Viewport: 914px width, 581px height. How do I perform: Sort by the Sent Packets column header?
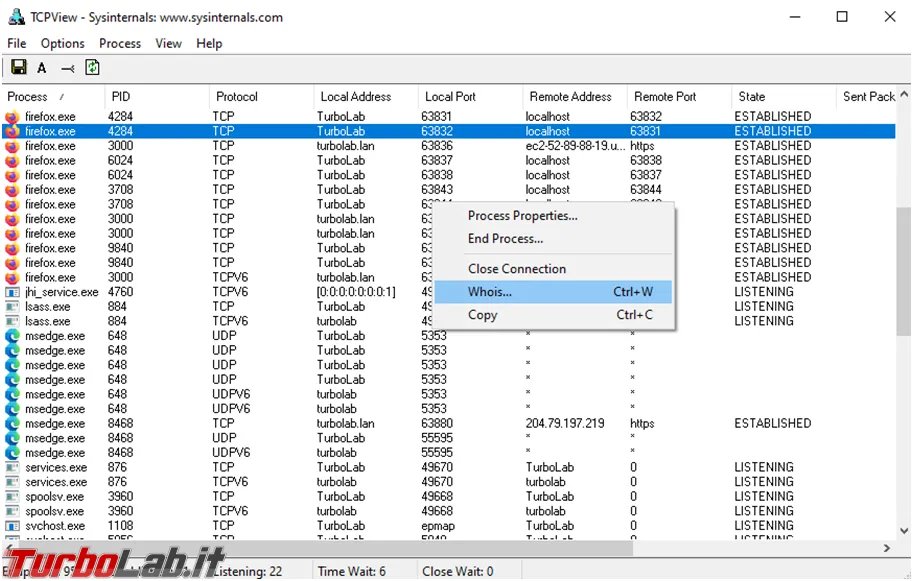pos(867,97)
